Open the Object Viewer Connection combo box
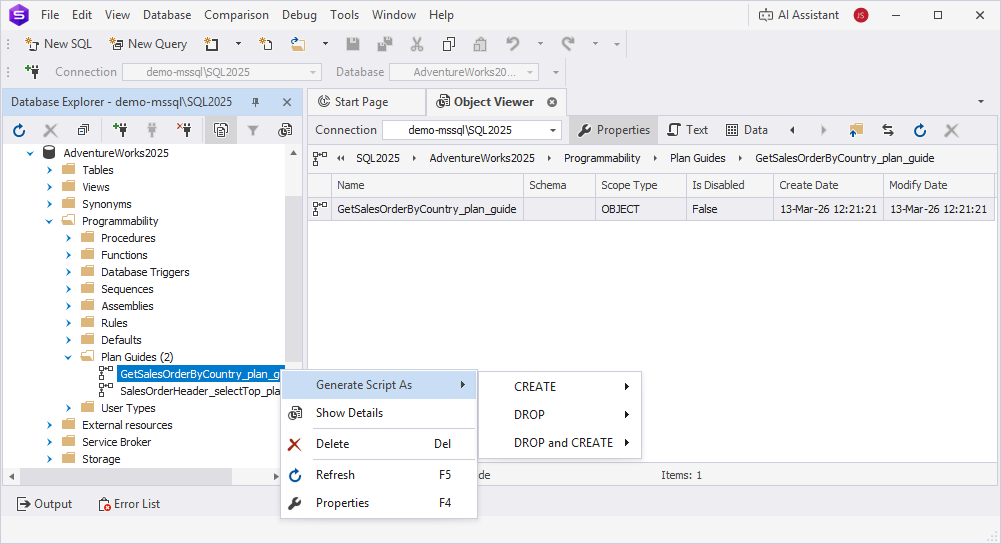The image size is (1001, 544). click(472, 130)
